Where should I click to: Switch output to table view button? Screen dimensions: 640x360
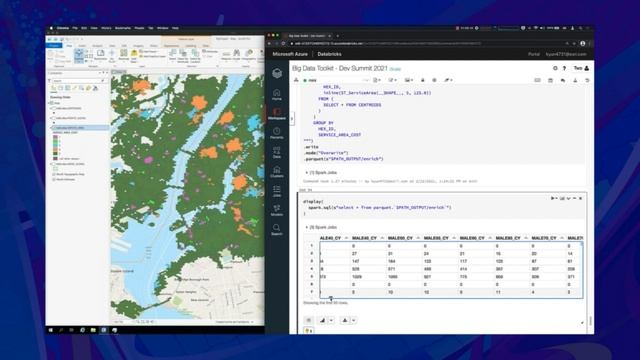click(309, 320)
